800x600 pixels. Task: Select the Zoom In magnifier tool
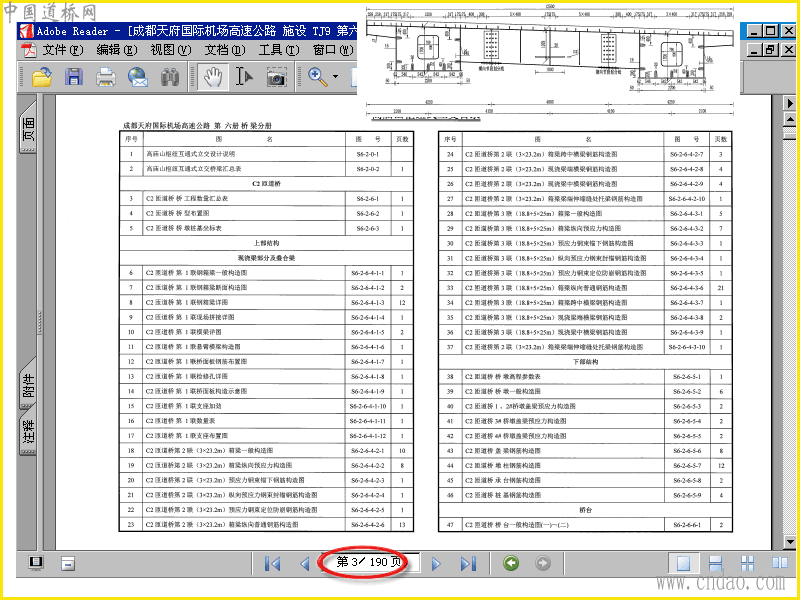[x=318, y=77]
